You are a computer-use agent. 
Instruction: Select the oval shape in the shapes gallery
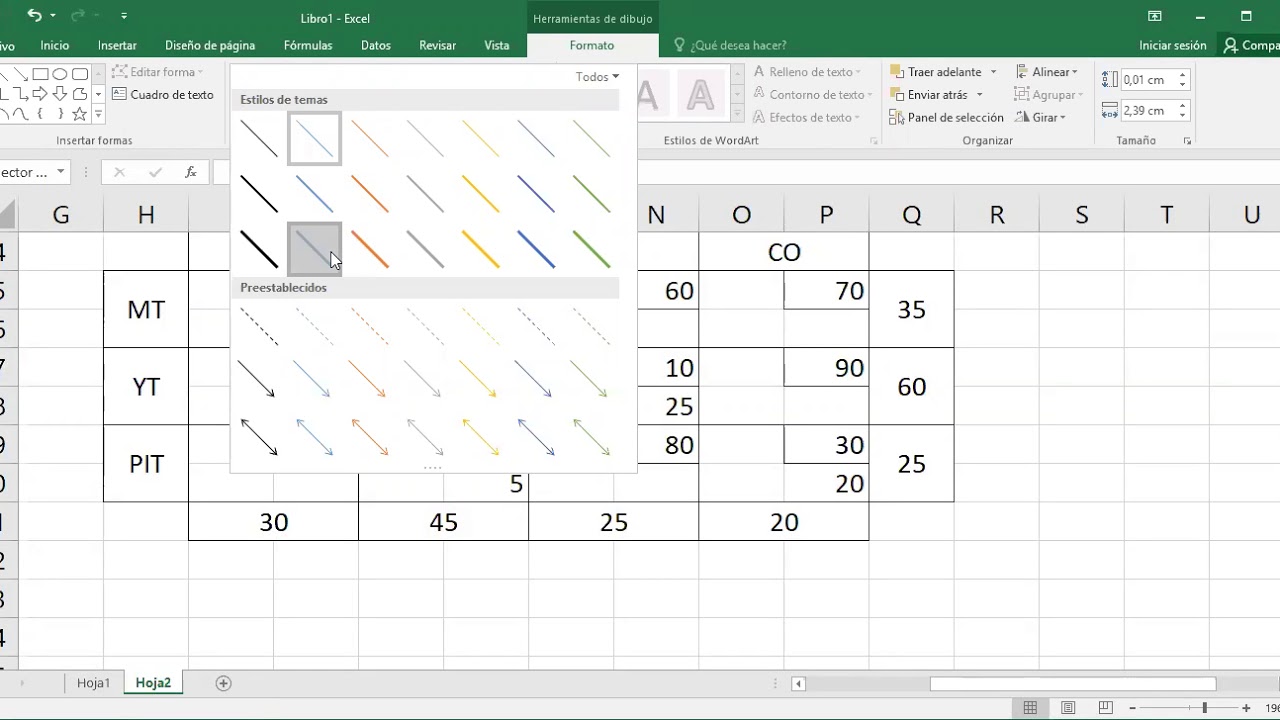click(60, 74)
